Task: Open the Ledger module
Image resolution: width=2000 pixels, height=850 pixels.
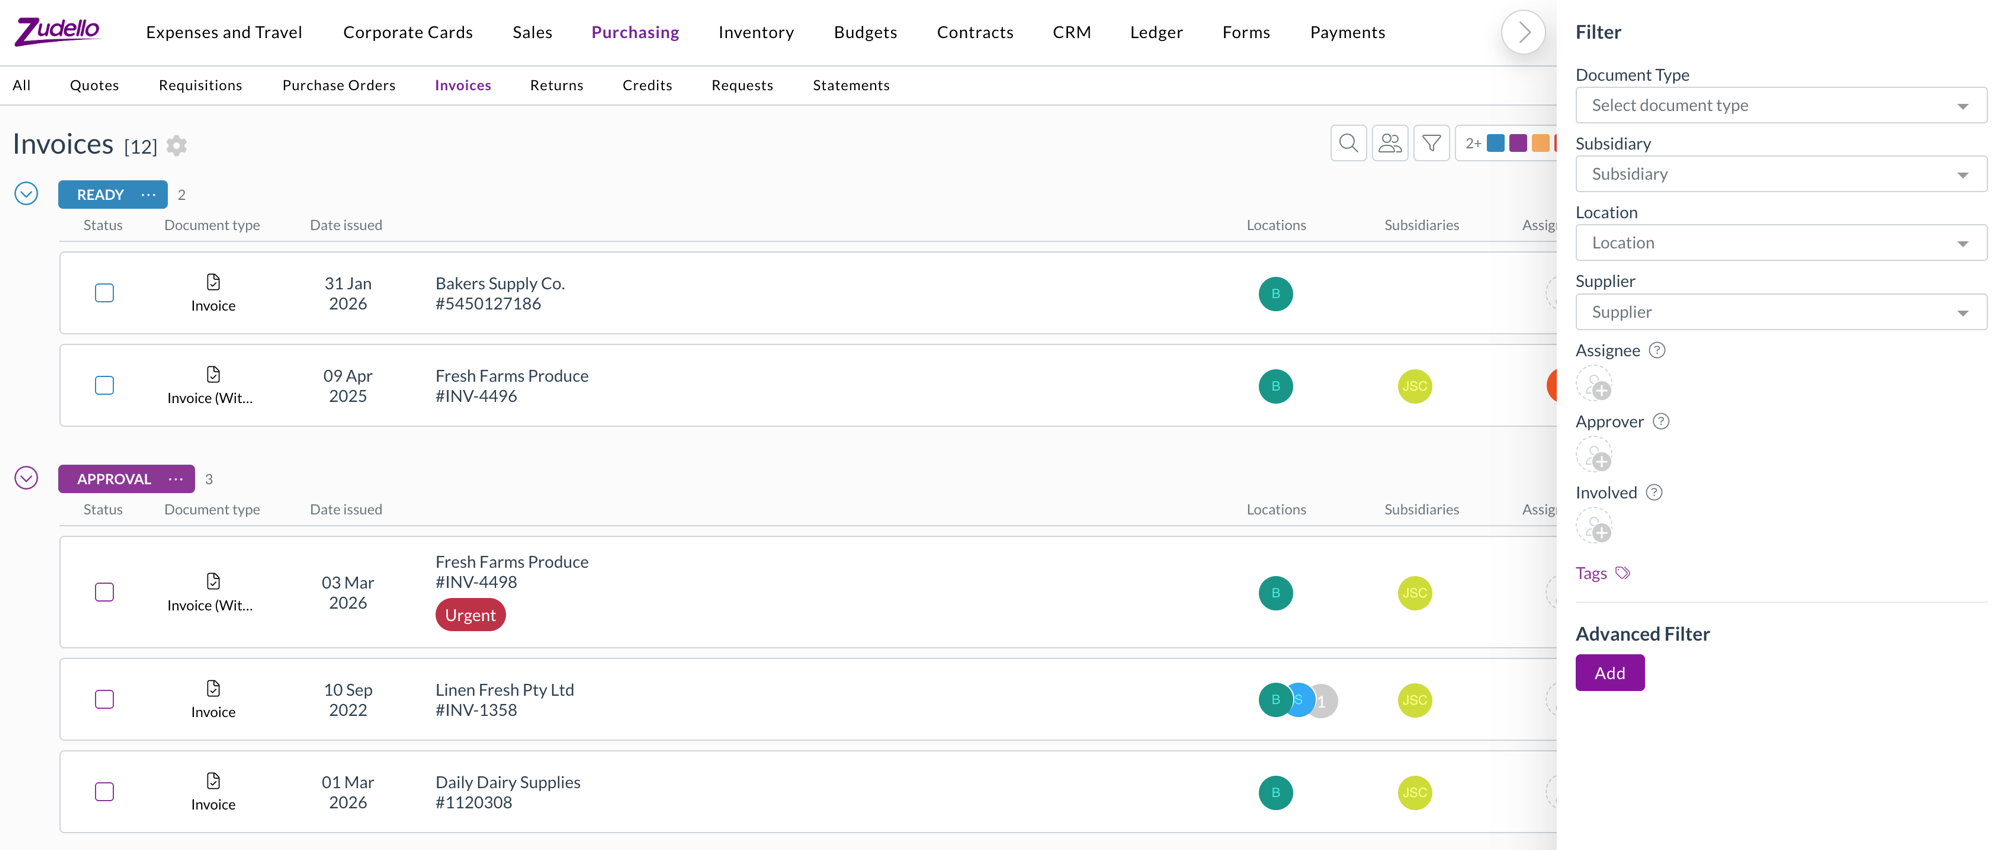Action: point(1156,32)
